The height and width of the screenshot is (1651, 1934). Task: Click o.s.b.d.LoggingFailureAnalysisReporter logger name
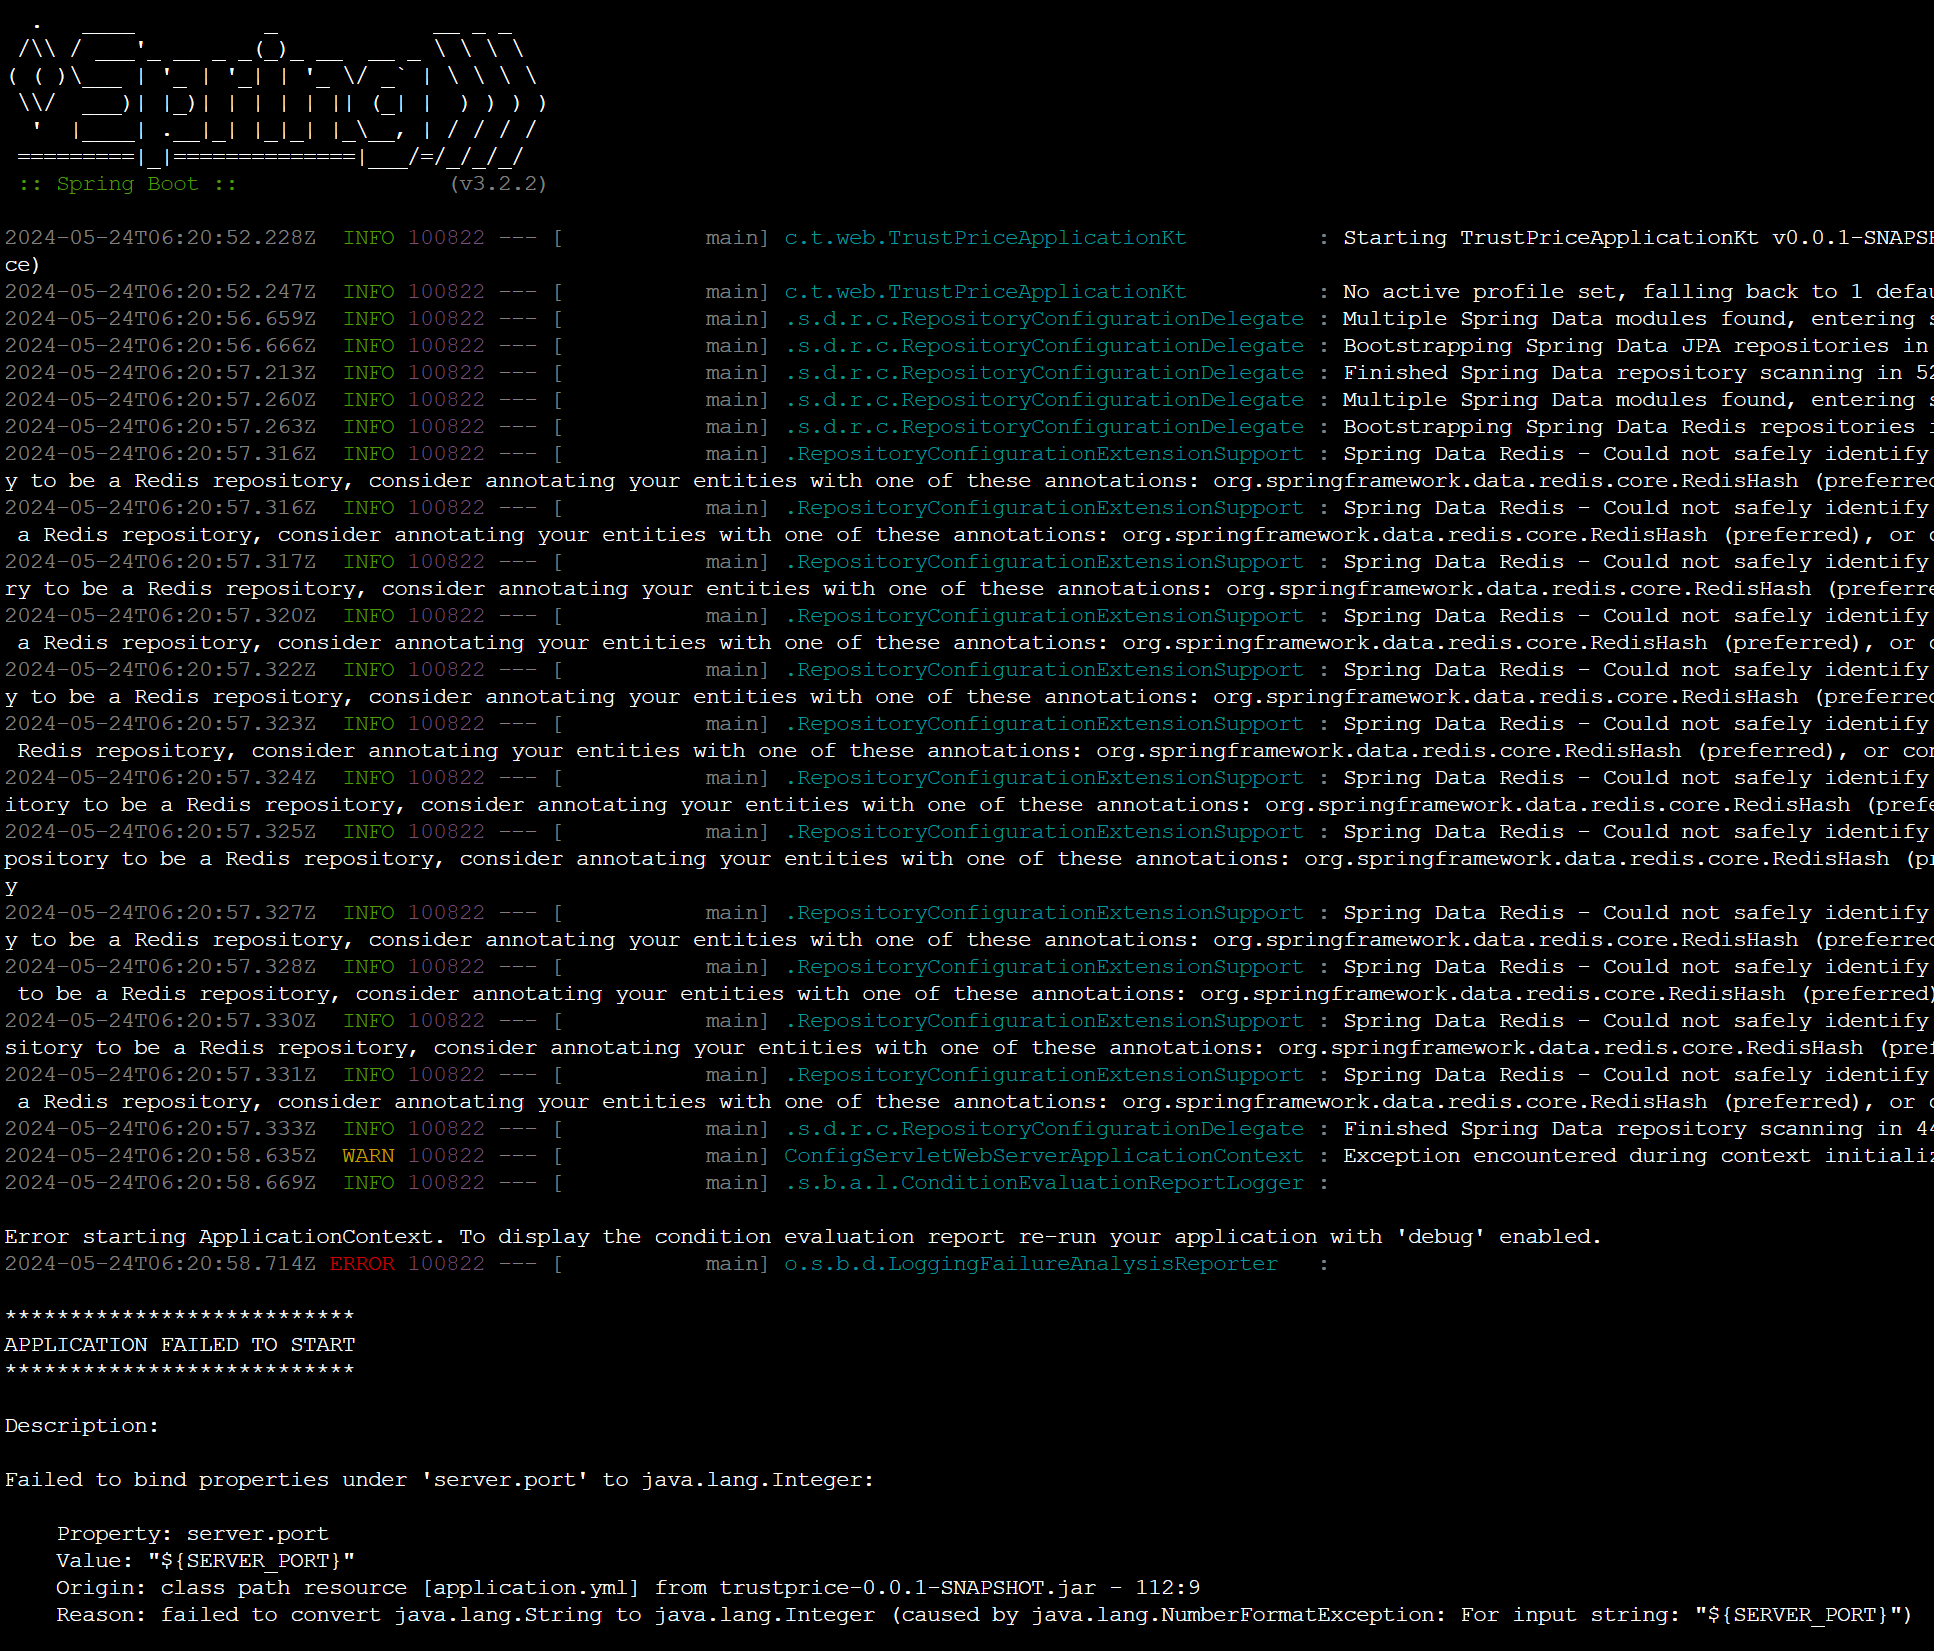pyautogui.click(x=1030, y=1264)
